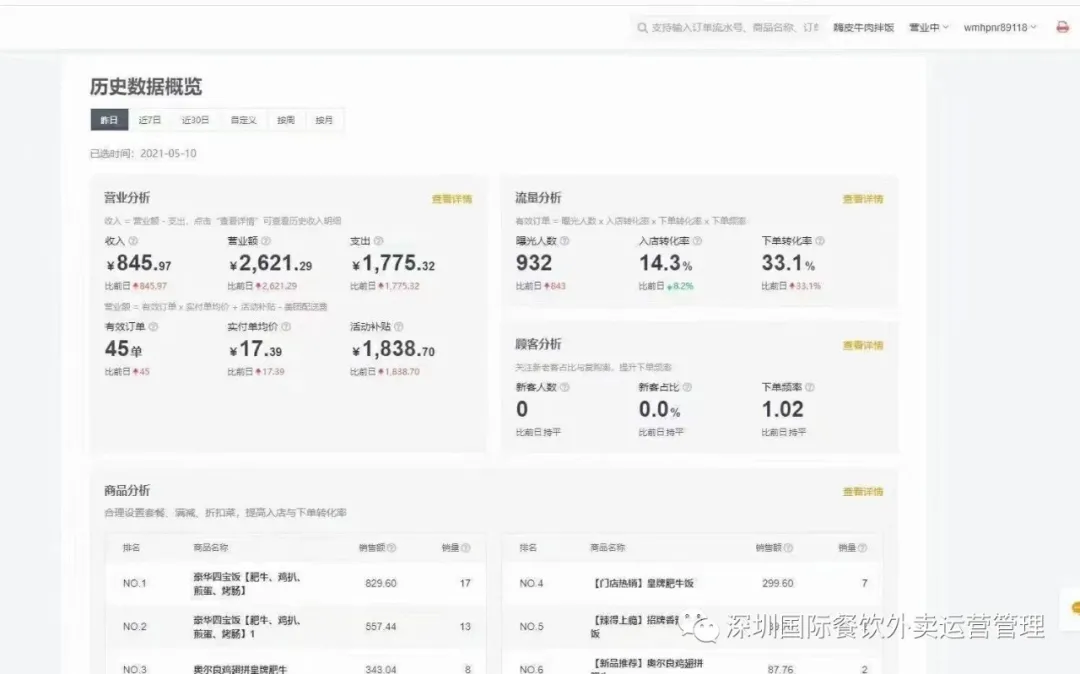Click the sales amount 557.44 in NO.2 row
The image size is (1080, 674).
point(381,626)
